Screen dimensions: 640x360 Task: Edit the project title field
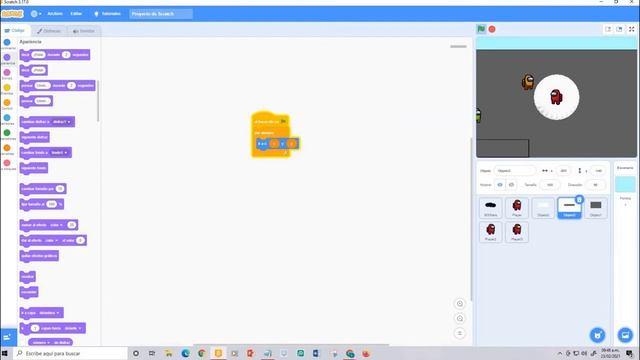[x=161, y=13]
